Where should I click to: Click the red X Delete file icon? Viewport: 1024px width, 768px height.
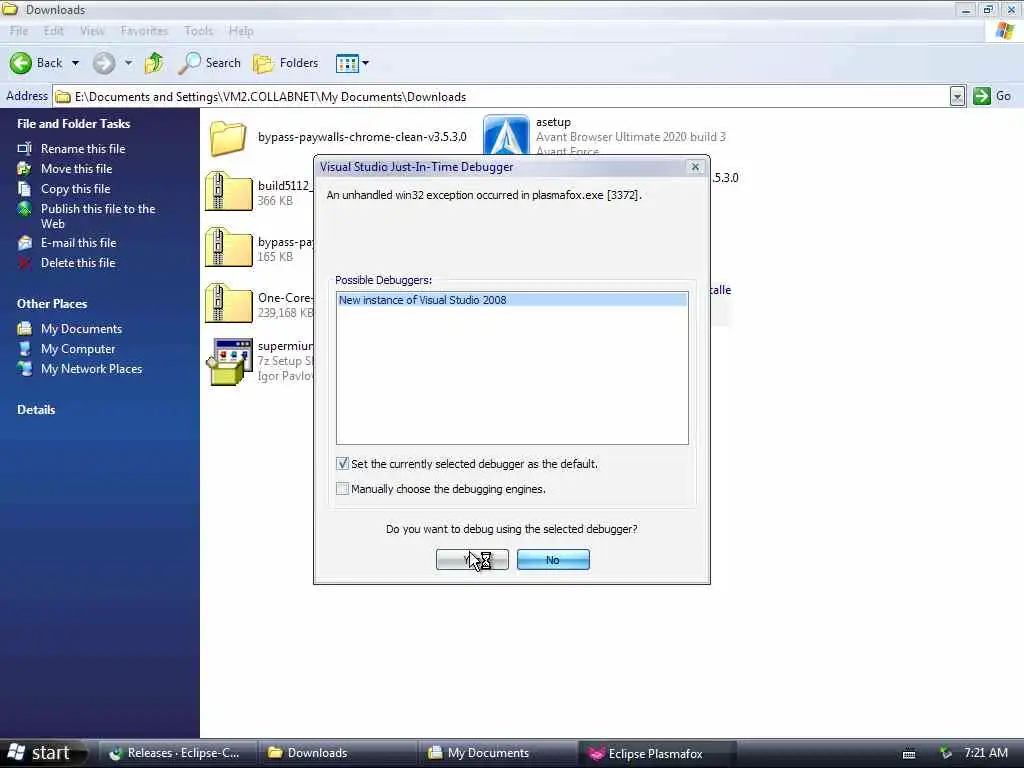point(24,263)
